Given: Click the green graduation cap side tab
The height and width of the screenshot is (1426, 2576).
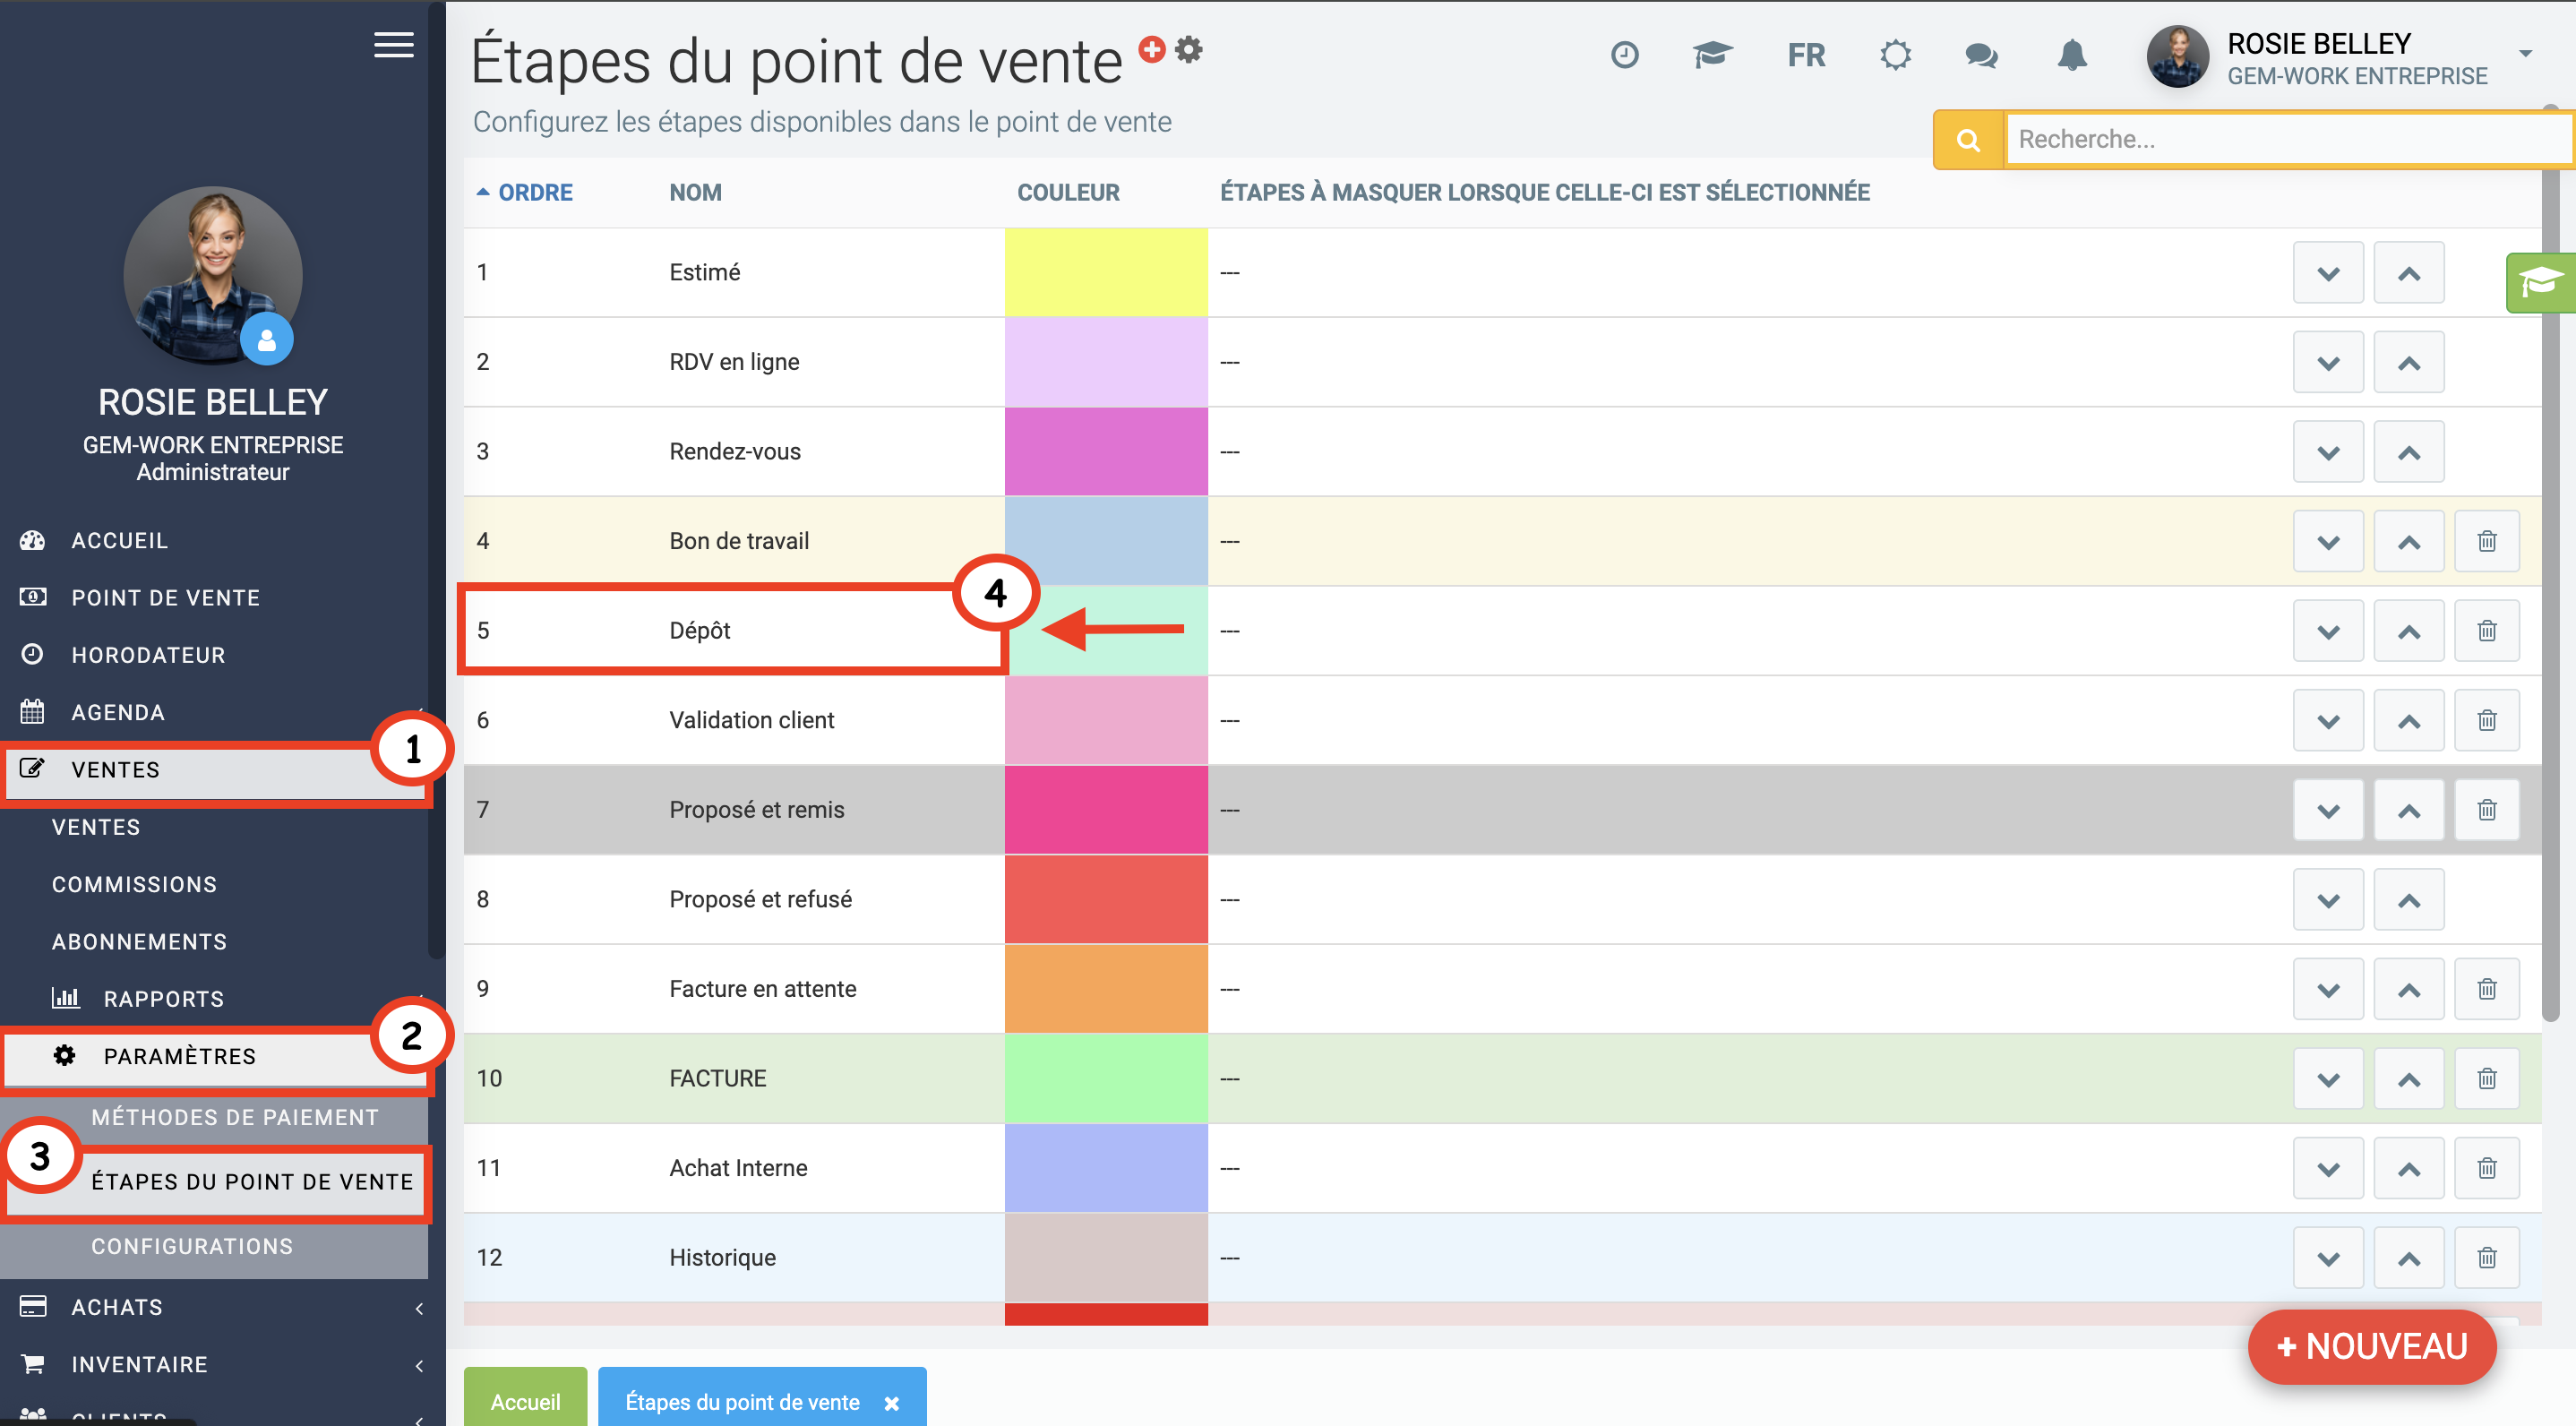Looking at the screenshot, I should 2540,283.
